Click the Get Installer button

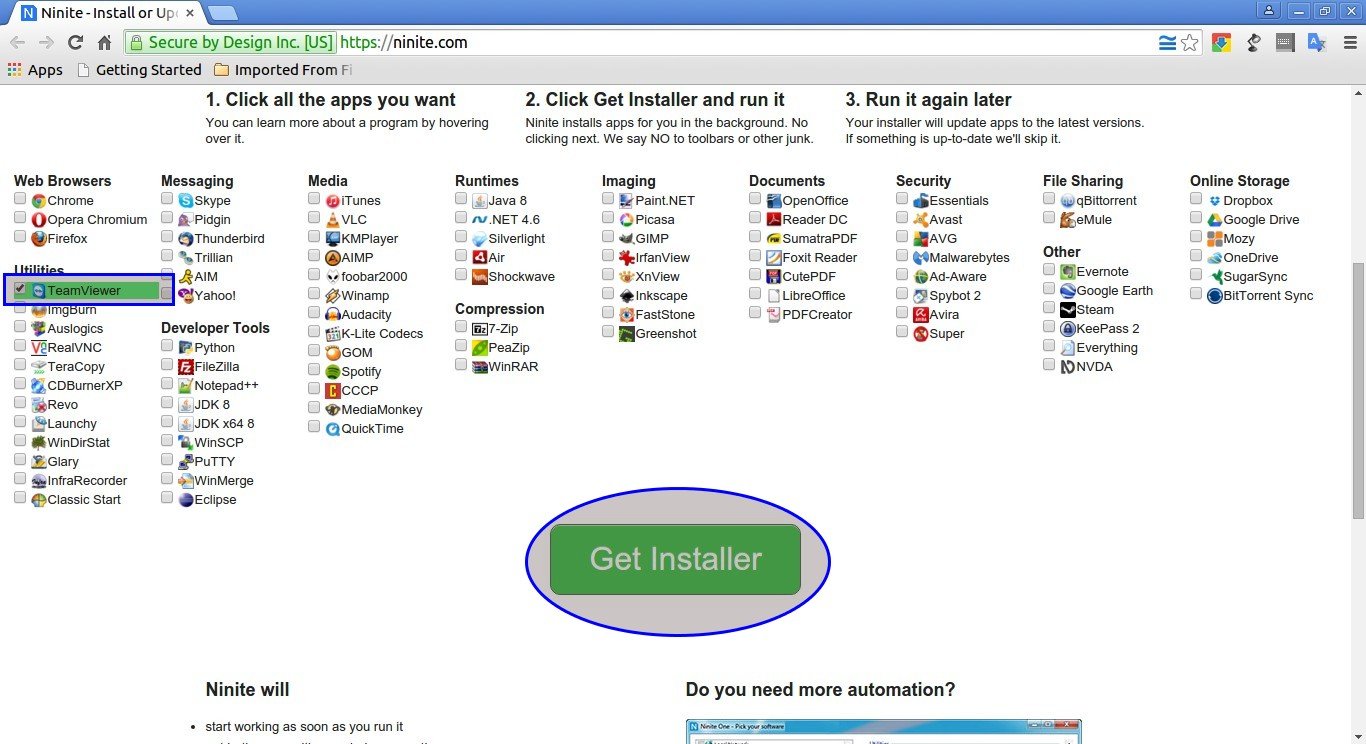675,559
